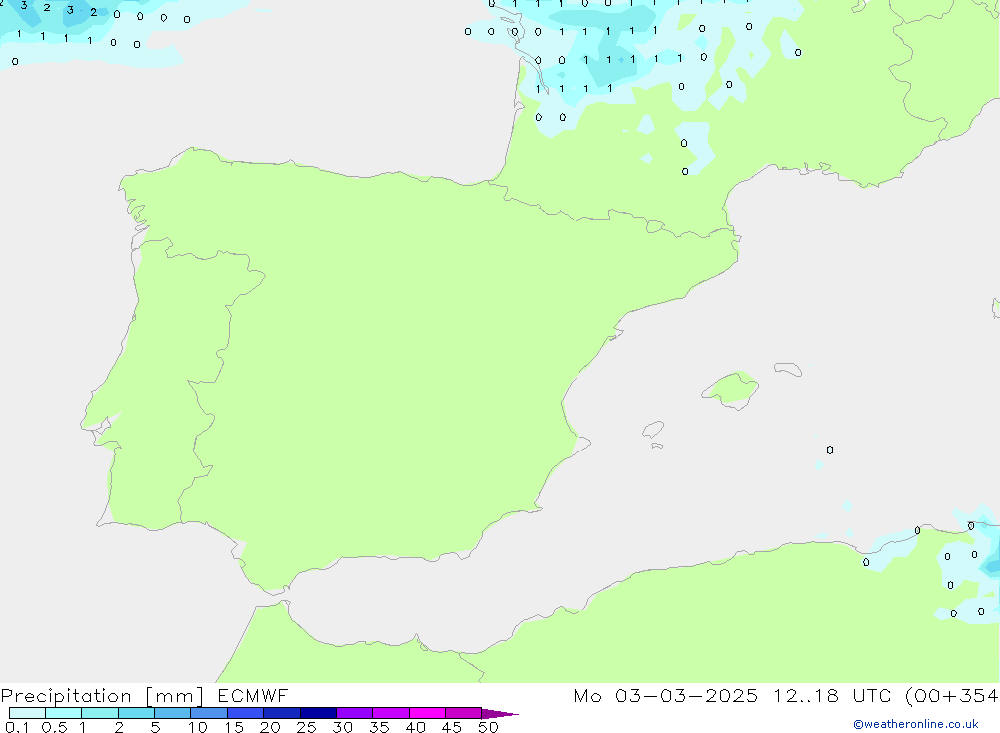This screenshot has width=1000, height=733.
Task: Click the "Mo 03-03-2025" date text
Action: pos(665,696)
